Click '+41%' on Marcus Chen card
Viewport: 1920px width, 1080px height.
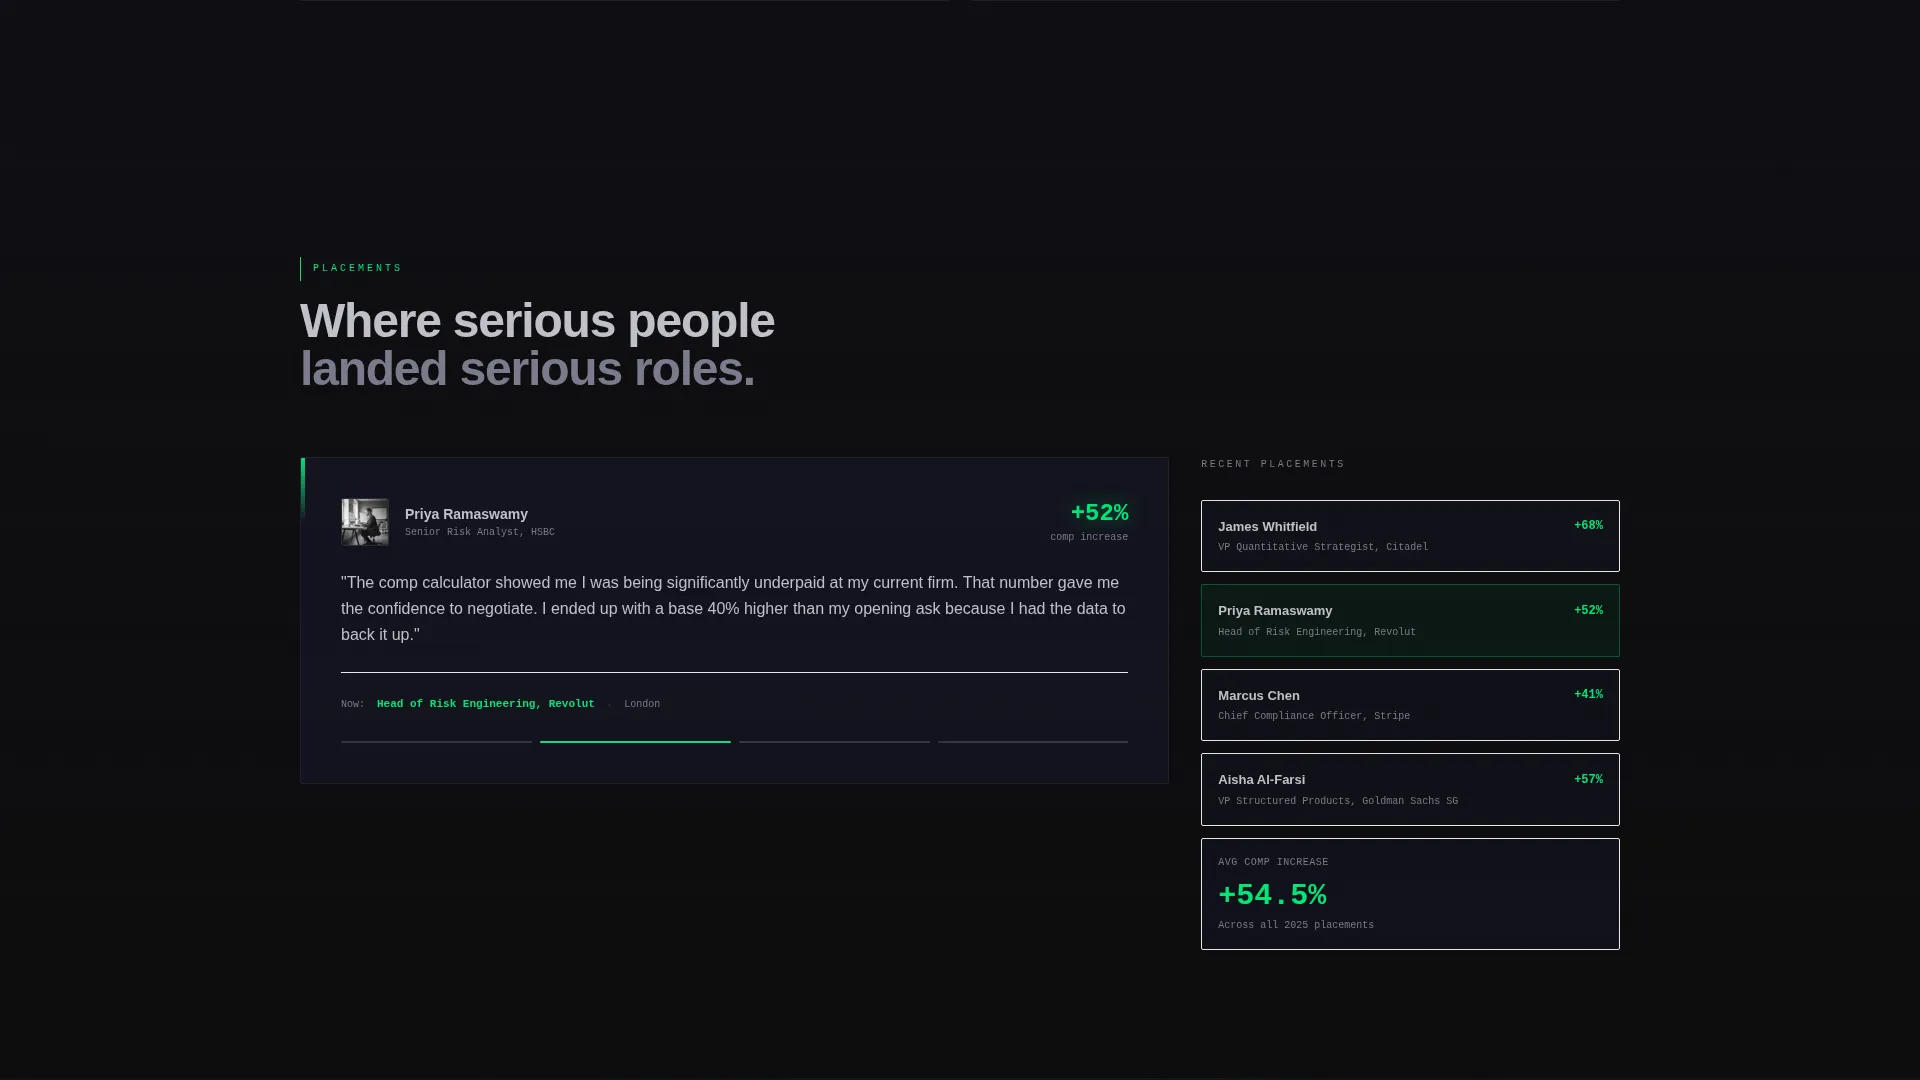pyautogui.click(x=1588, y=694)
